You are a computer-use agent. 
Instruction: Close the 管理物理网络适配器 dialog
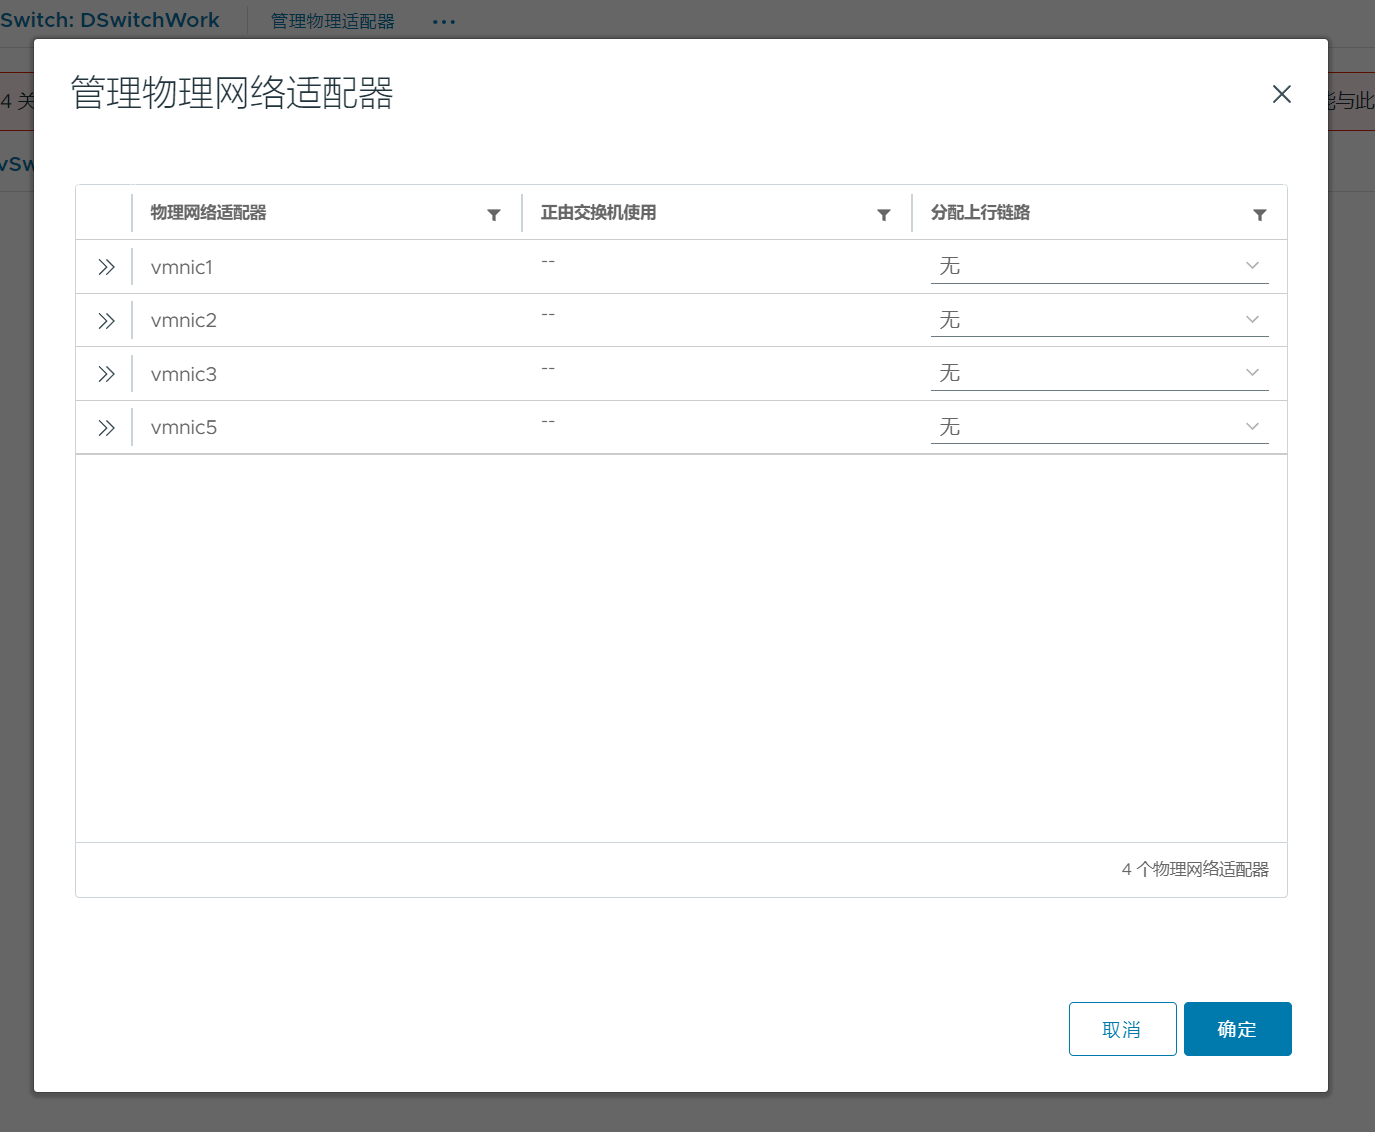click(1281, 94)
